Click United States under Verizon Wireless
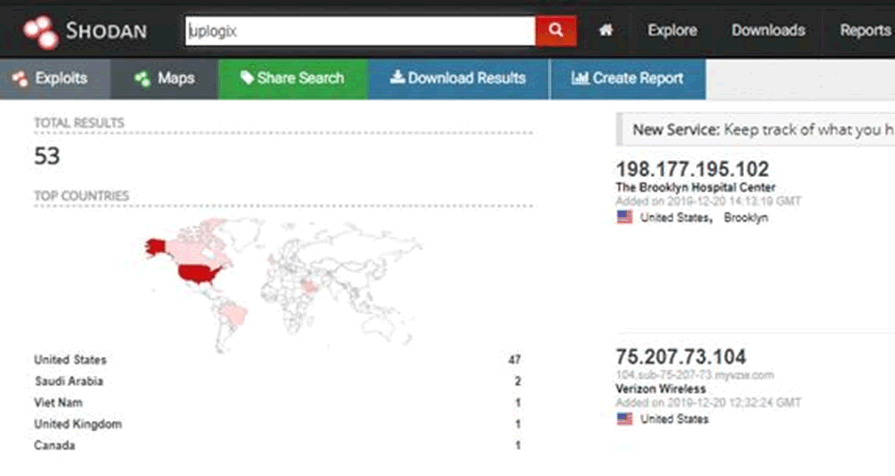This screenshot has width=895, height=476. coord(674,419)
